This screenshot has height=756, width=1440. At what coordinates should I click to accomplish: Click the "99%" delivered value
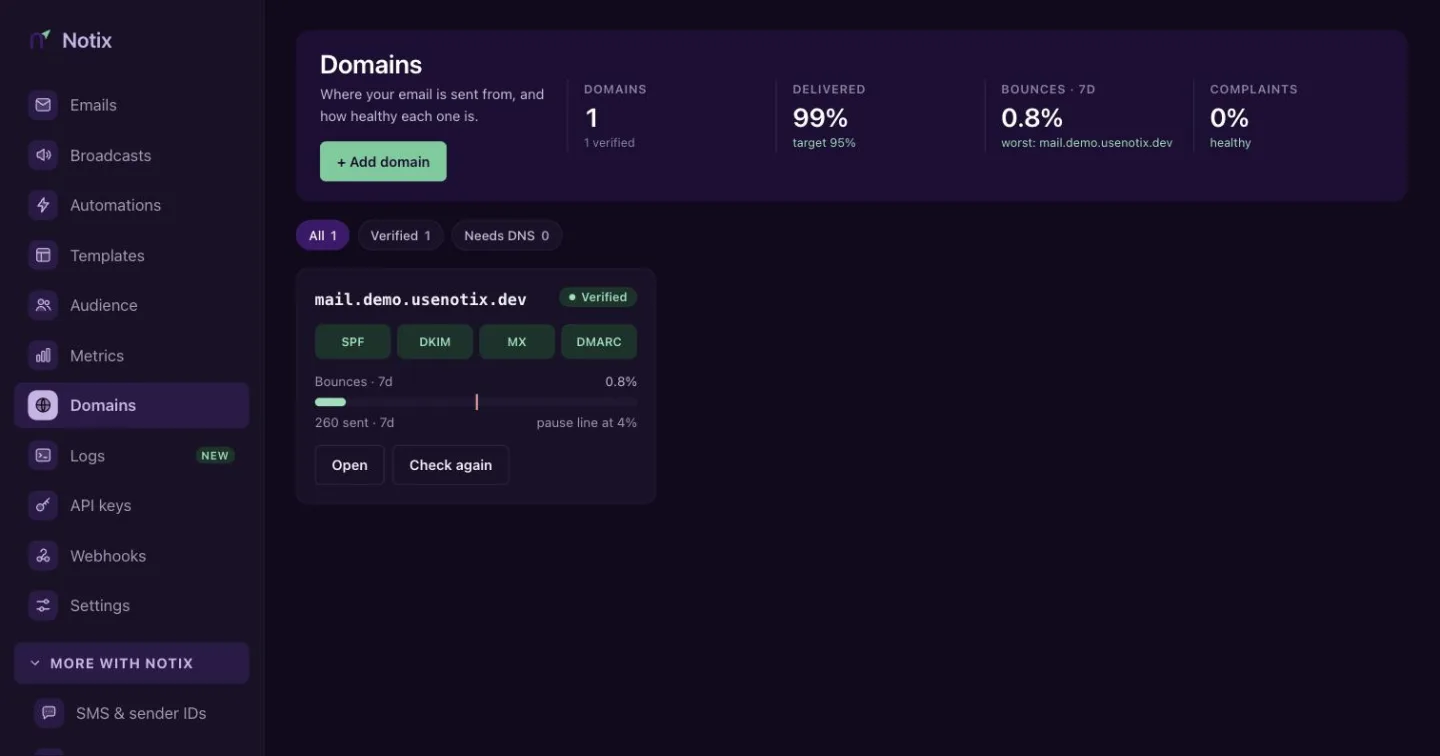pyautogui.click(x=821, y=118)
